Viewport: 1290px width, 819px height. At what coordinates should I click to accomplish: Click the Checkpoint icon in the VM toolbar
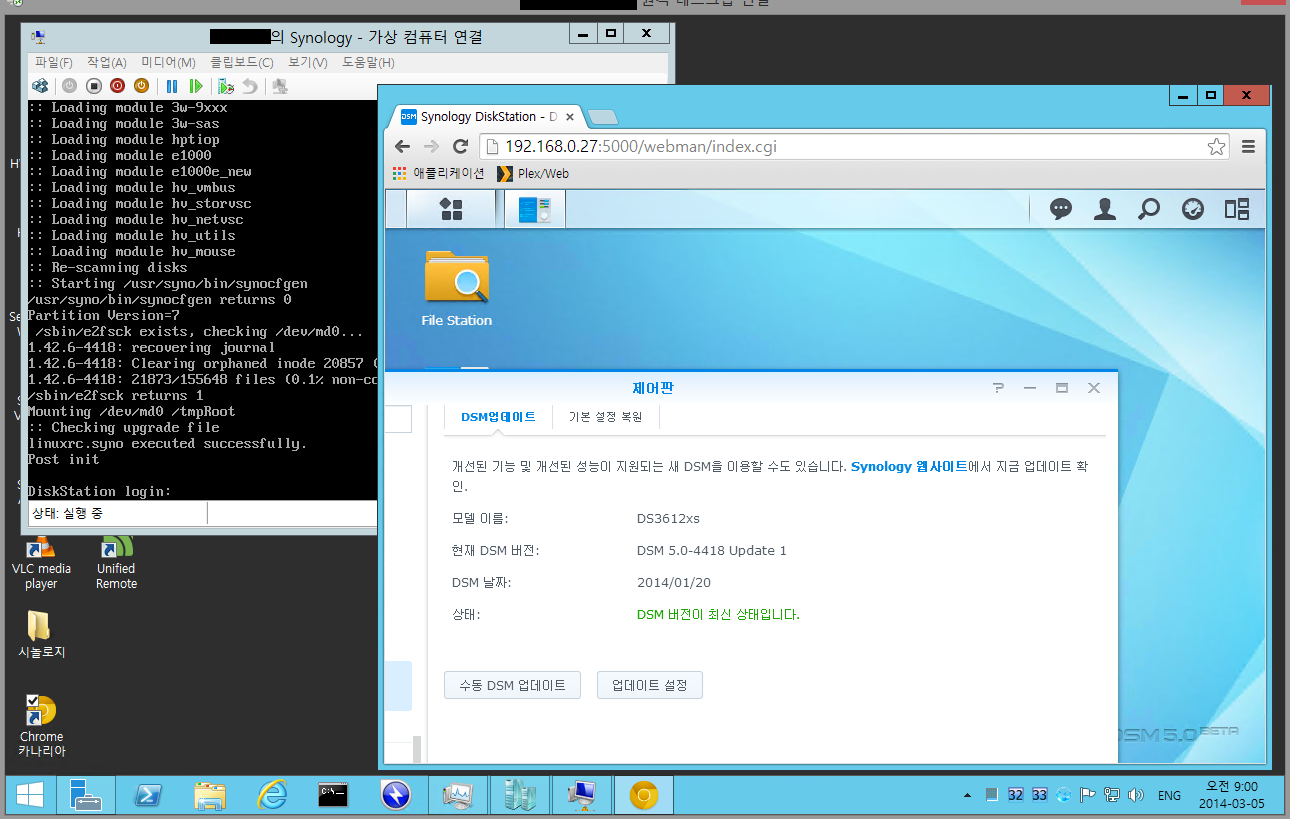[226, 86]
